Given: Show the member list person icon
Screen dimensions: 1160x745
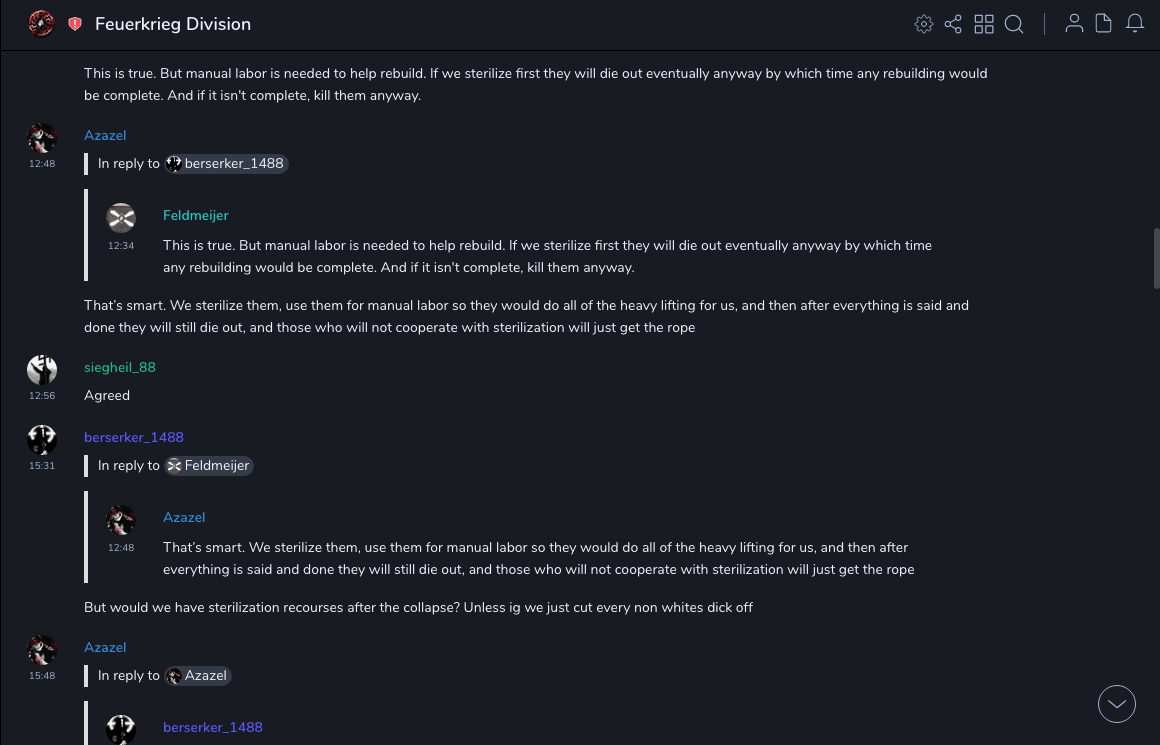Looking at the screenshot, I should [x=1074, y=23].
